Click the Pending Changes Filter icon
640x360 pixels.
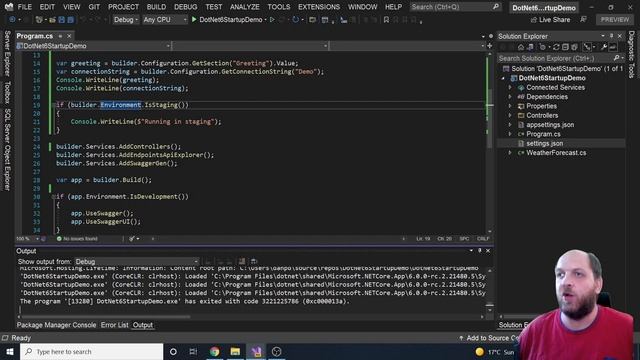(542, 47)
